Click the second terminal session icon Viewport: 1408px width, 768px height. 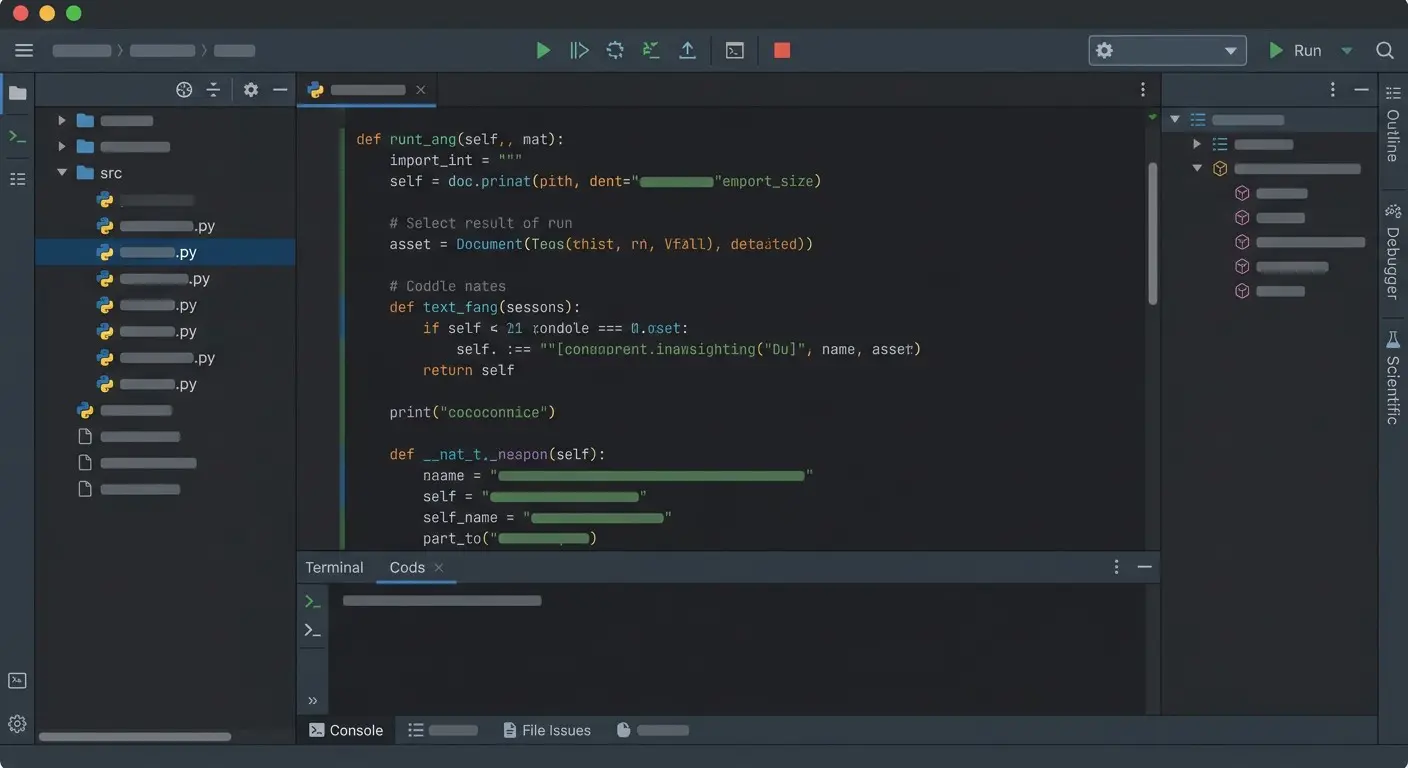(313, 630)
